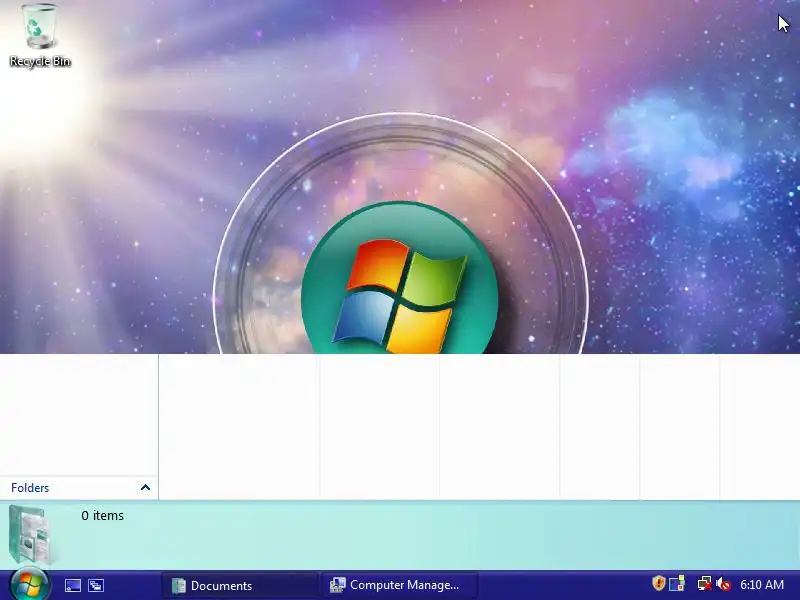
Task: Click Show Desktop quick launch icon
Action: click(72, 585)
